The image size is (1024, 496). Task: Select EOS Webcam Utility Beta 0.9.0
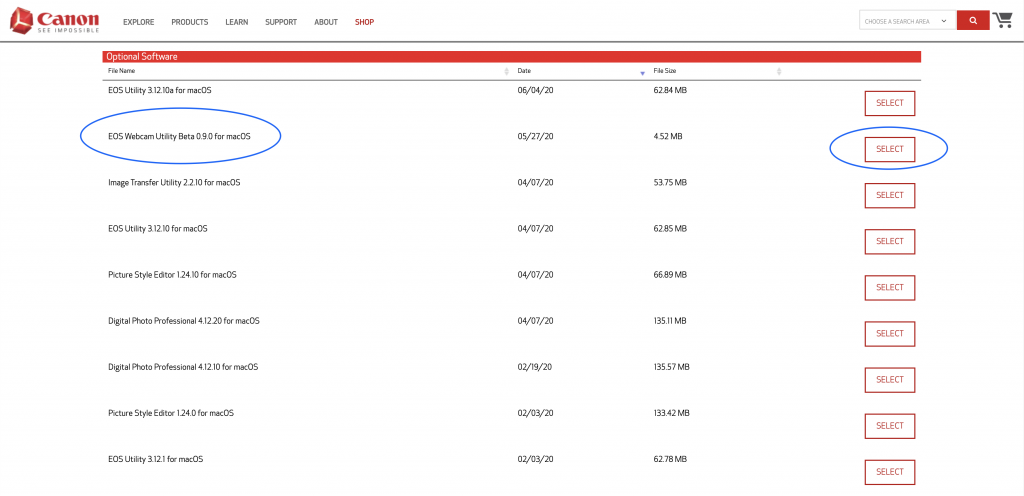[889, 149]
